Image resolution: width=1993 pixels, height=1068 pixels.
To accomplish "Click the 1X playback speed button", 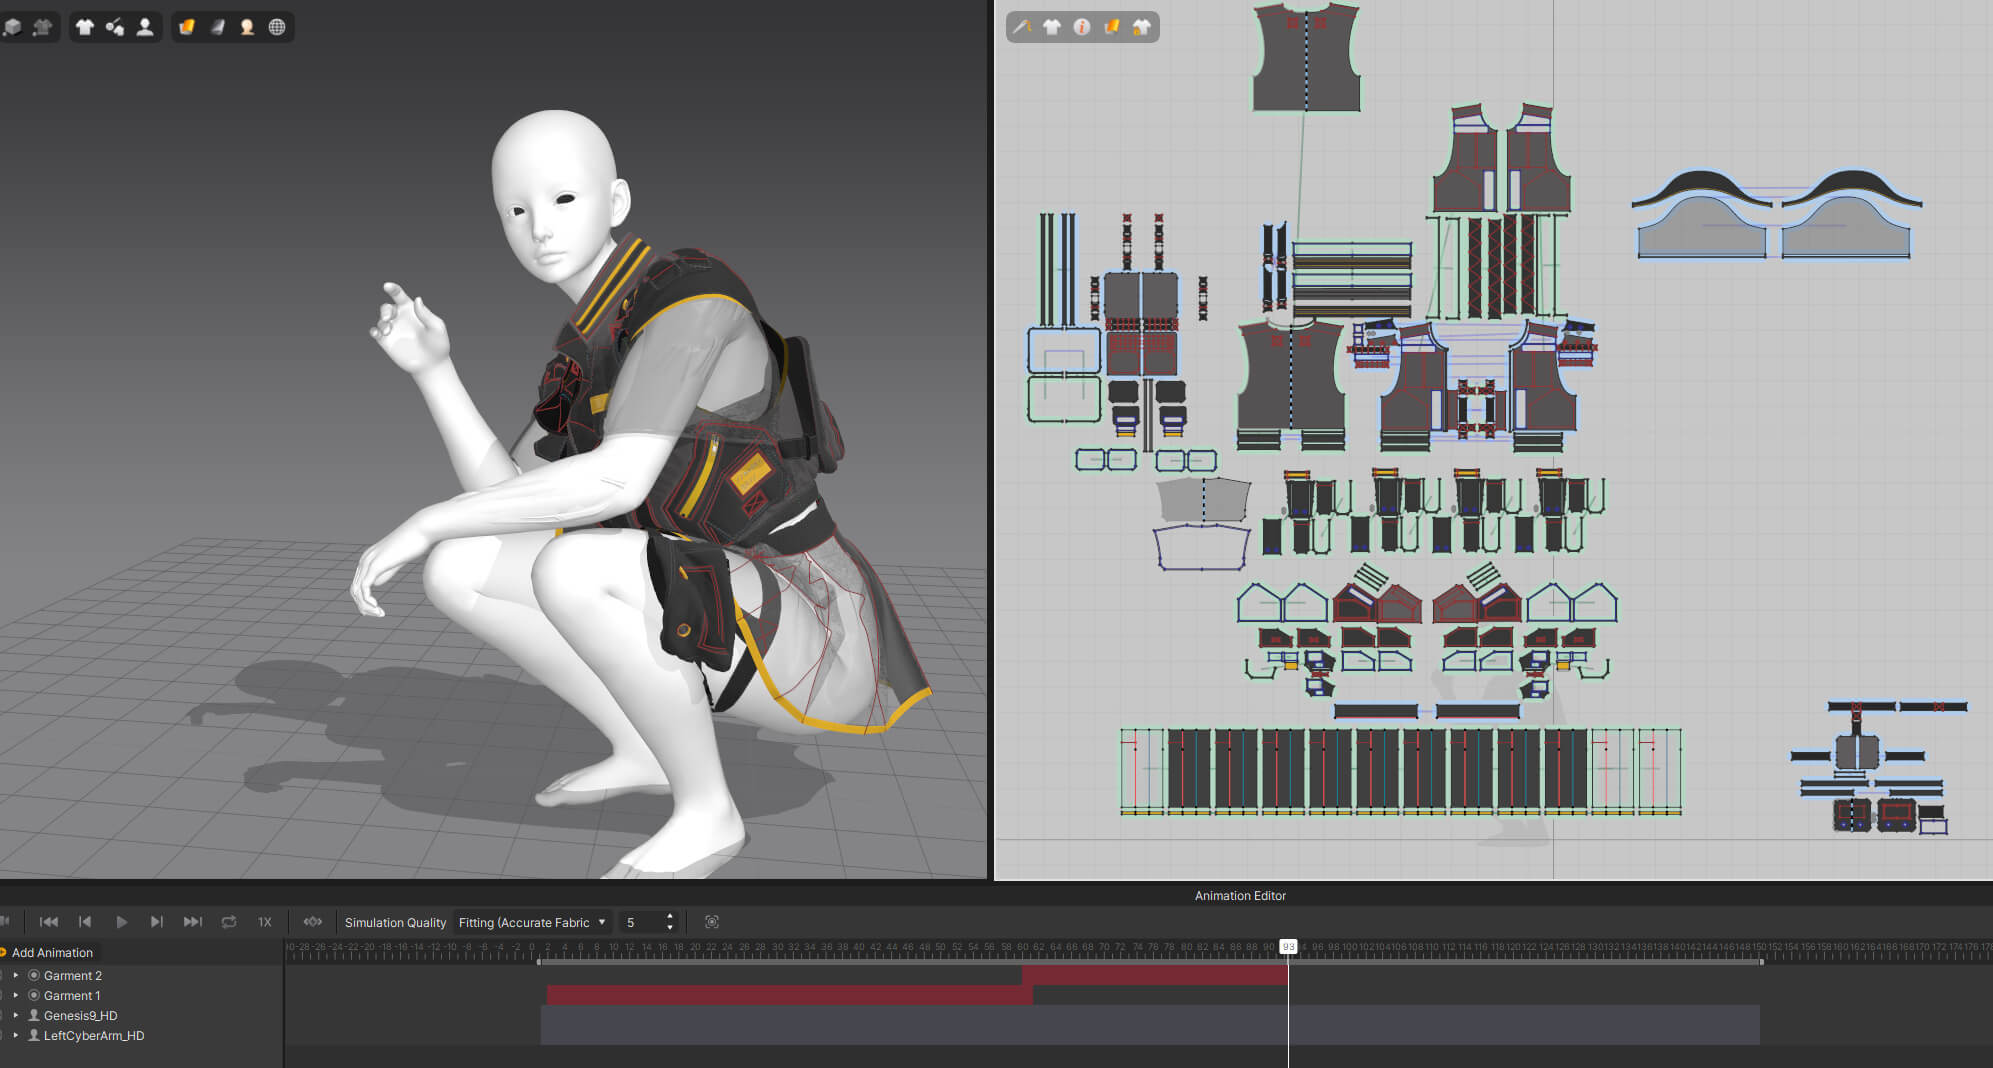I will point(265,922).
